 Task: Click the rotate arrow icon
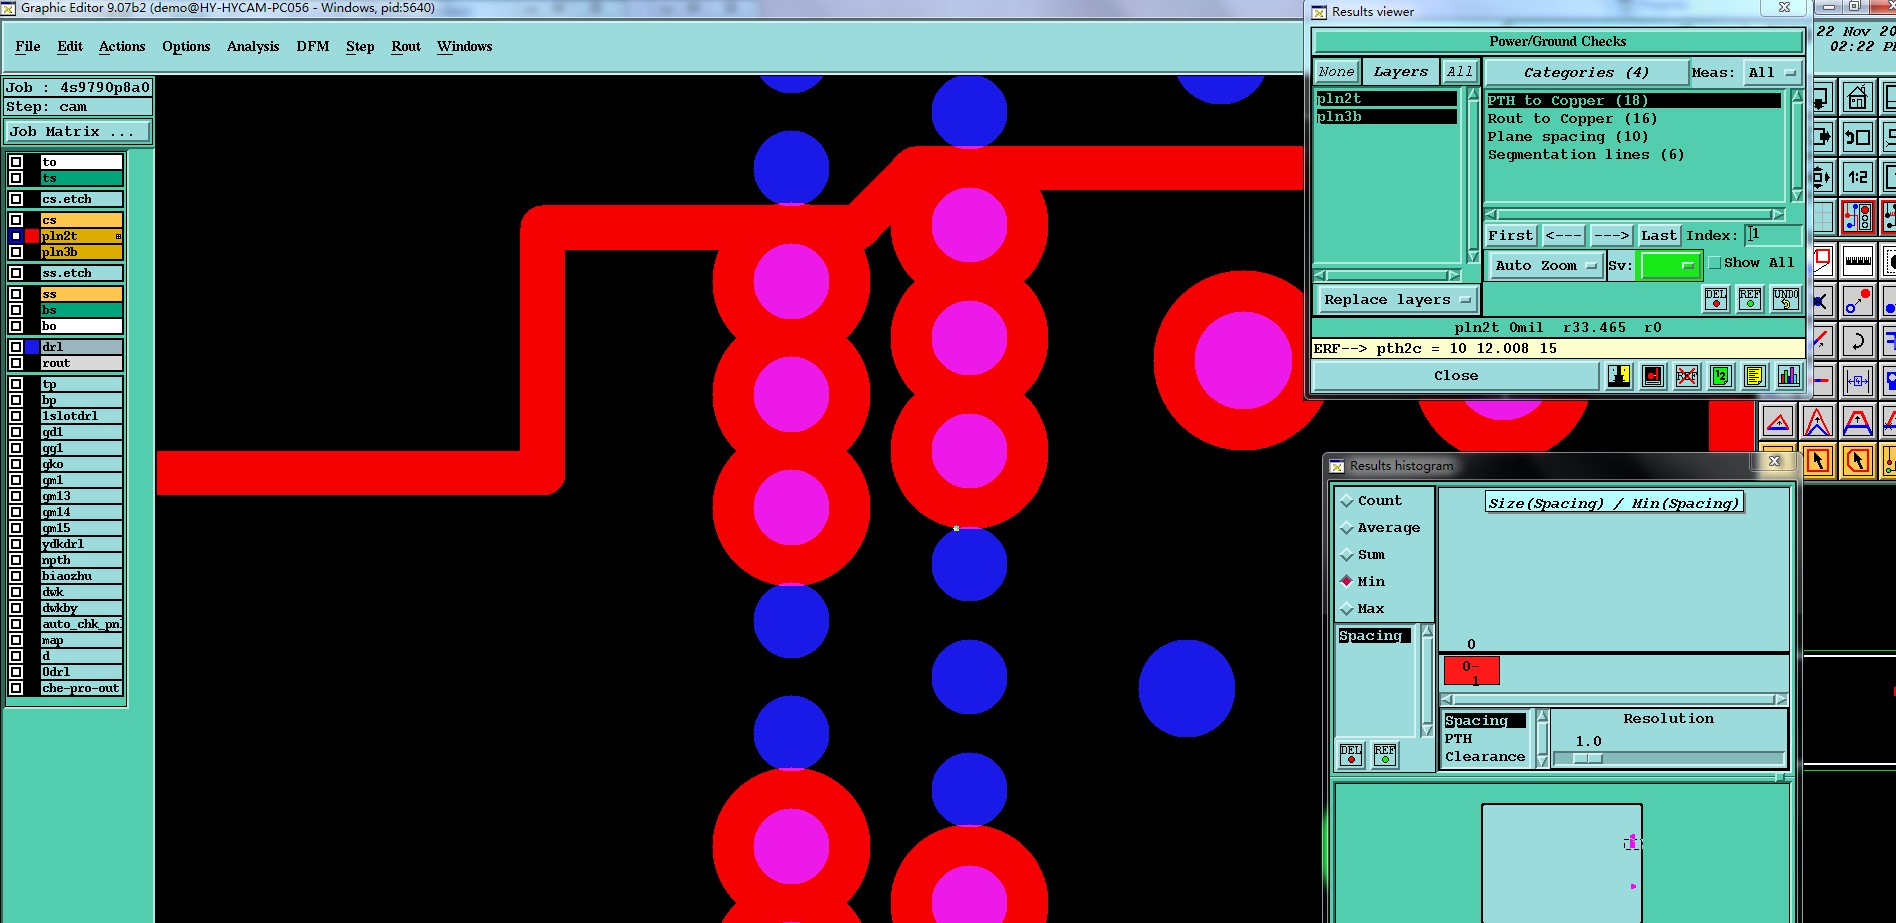point(1857,340)
